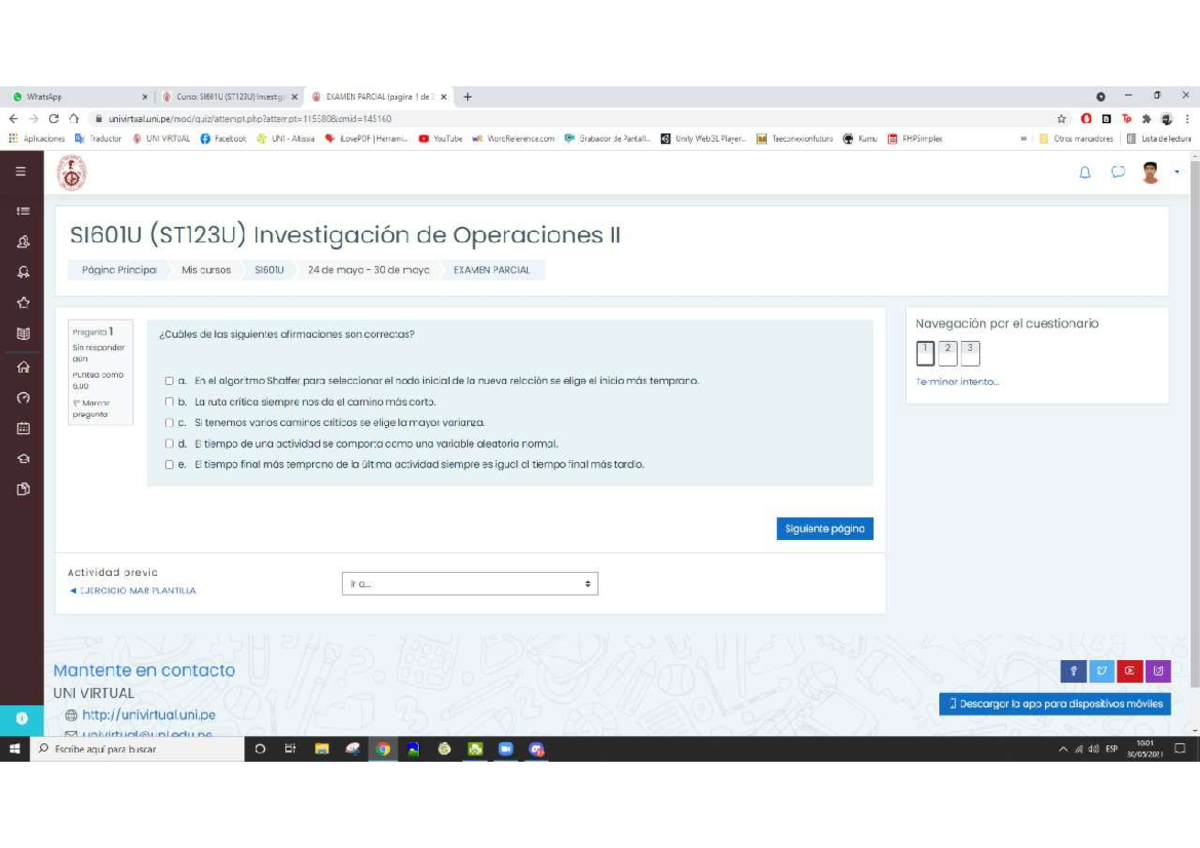Click the 'Siguiente página' button
The width and height of the screenshot is (1200, 848).
tap(824, 528)
